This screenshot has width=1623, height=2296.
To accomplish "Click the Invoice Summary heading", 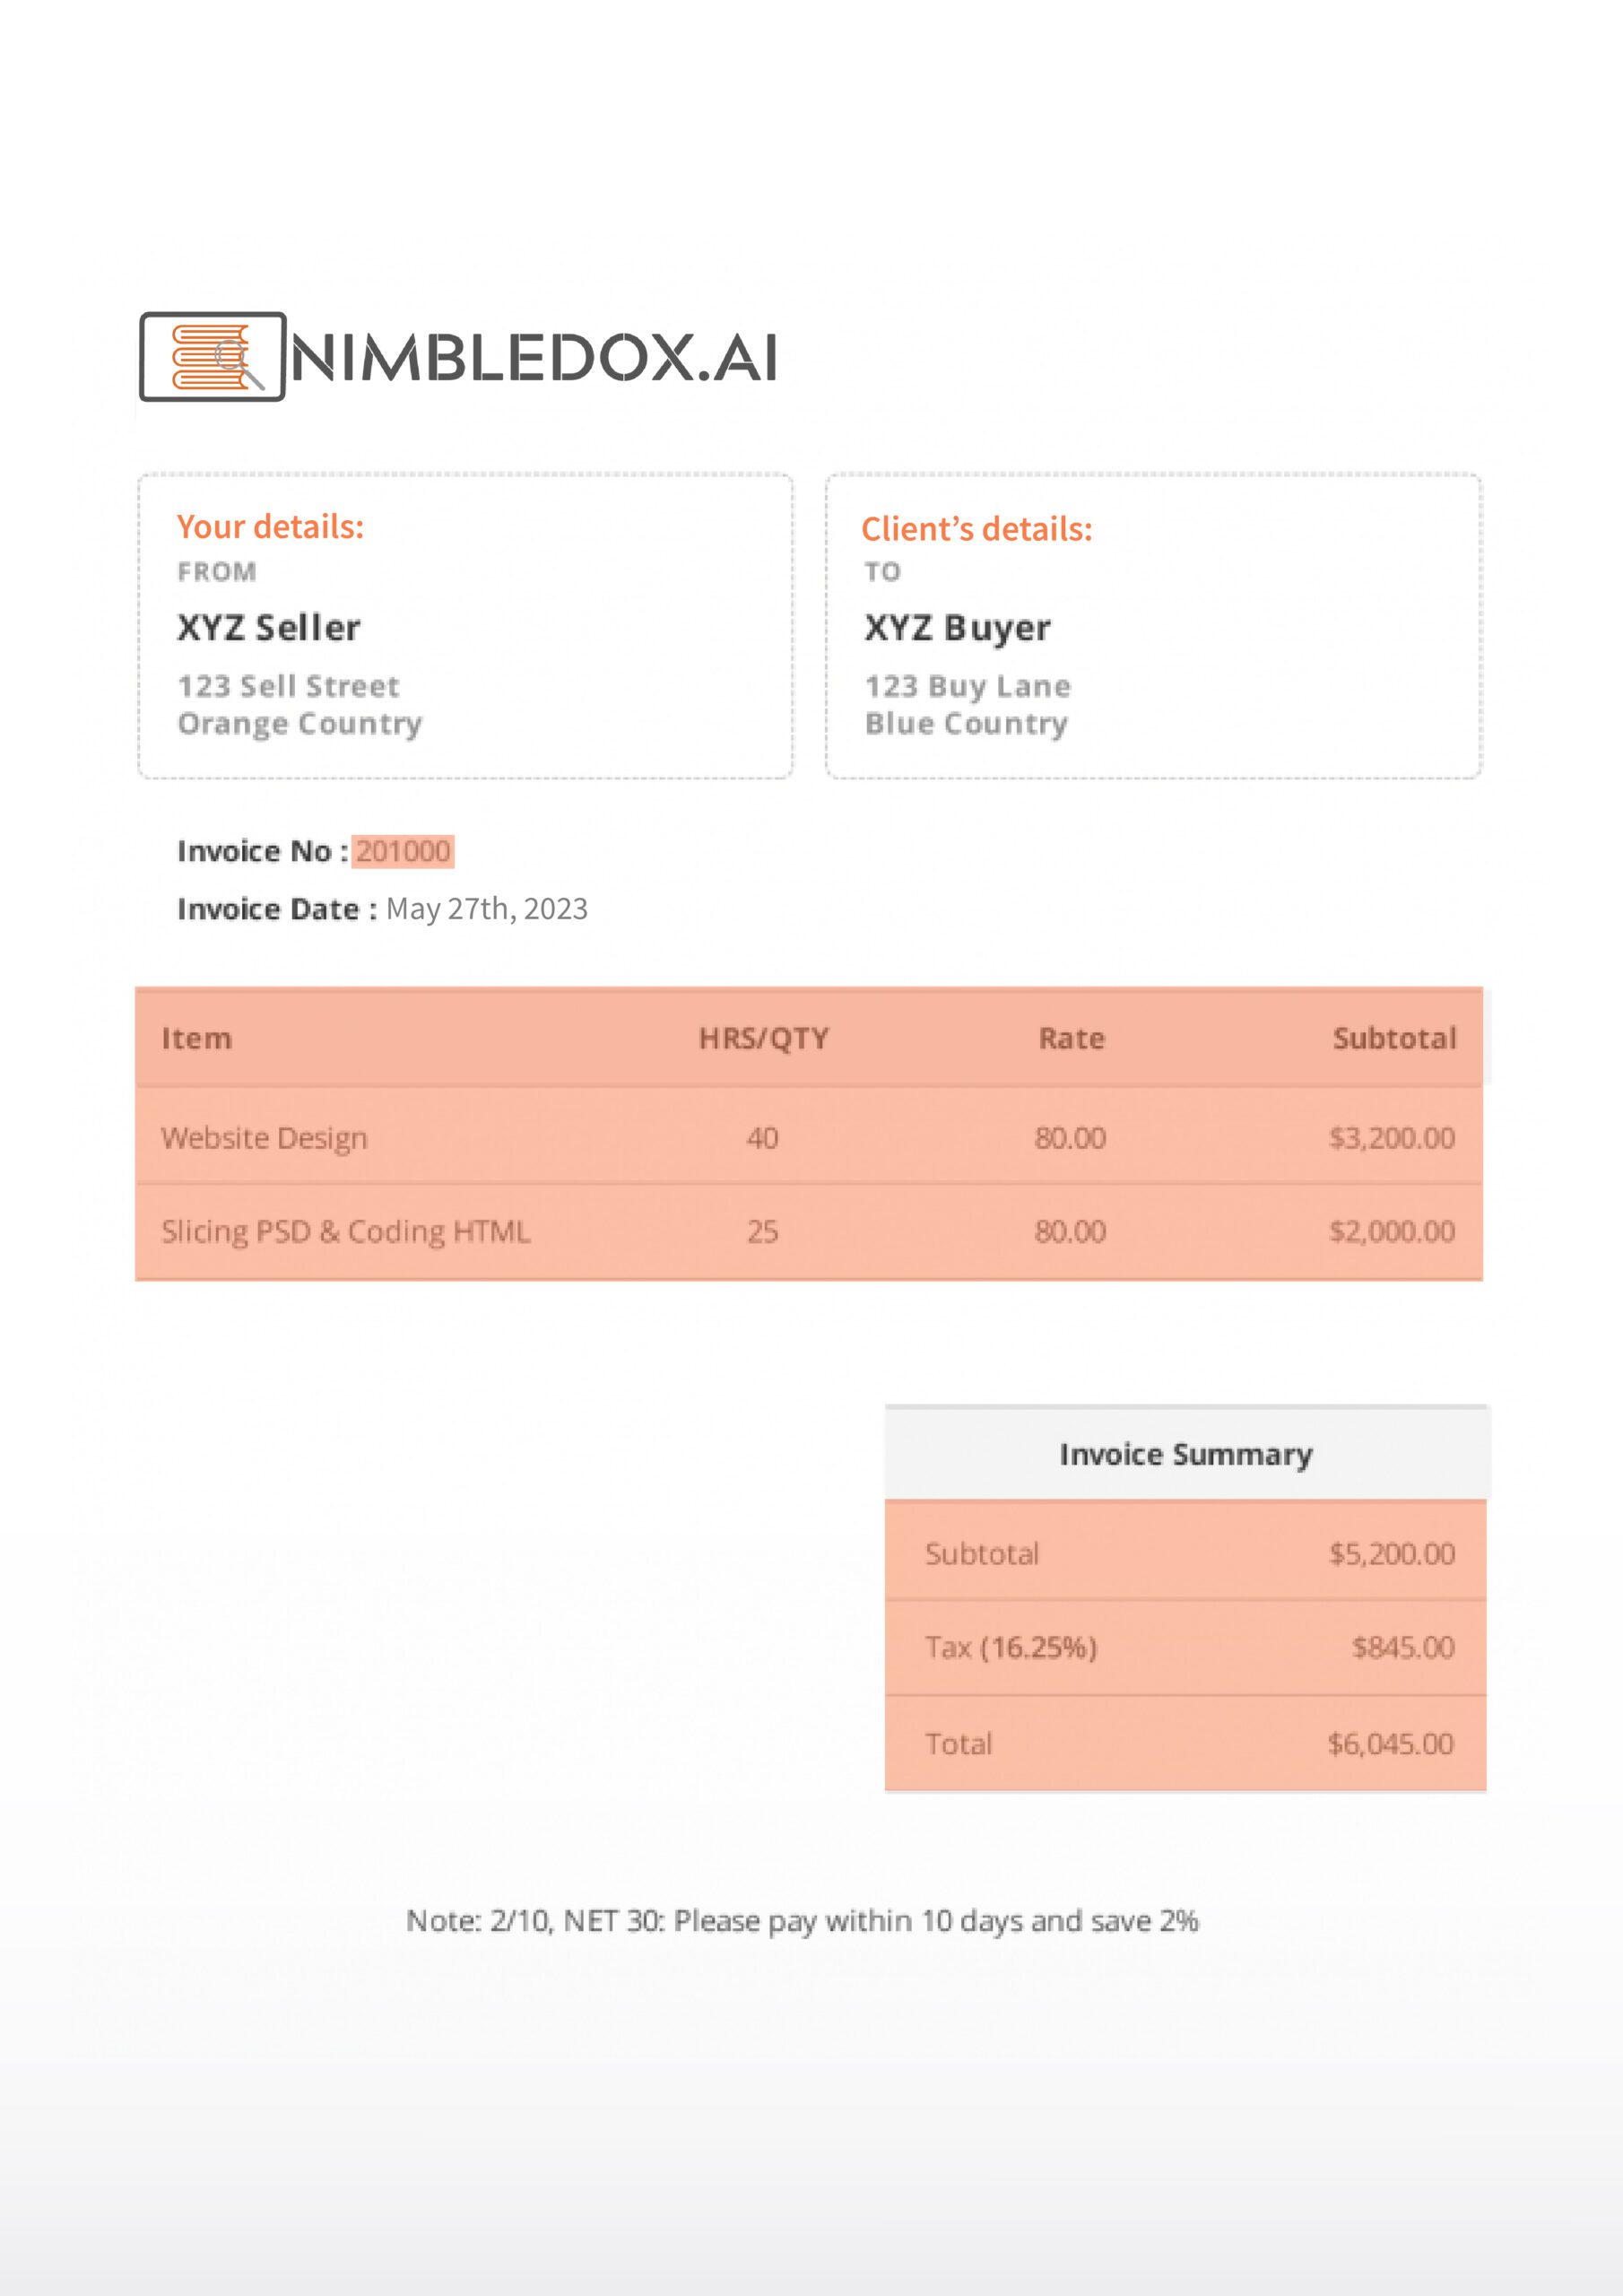I will pos(1185,1454).
